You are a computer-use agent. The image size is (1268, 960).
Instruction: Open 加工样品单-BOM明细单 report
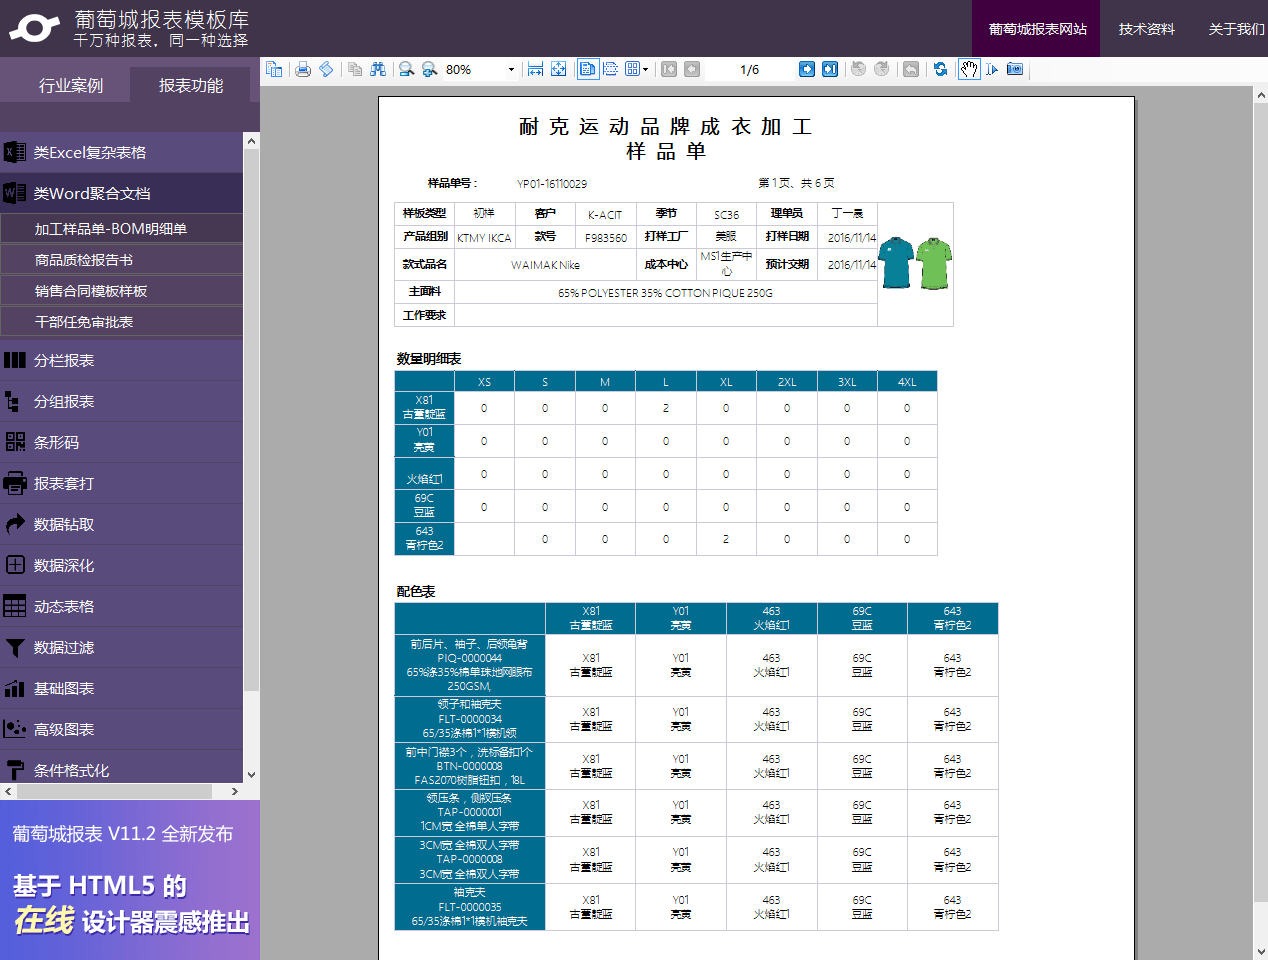(x=121, y=228)
